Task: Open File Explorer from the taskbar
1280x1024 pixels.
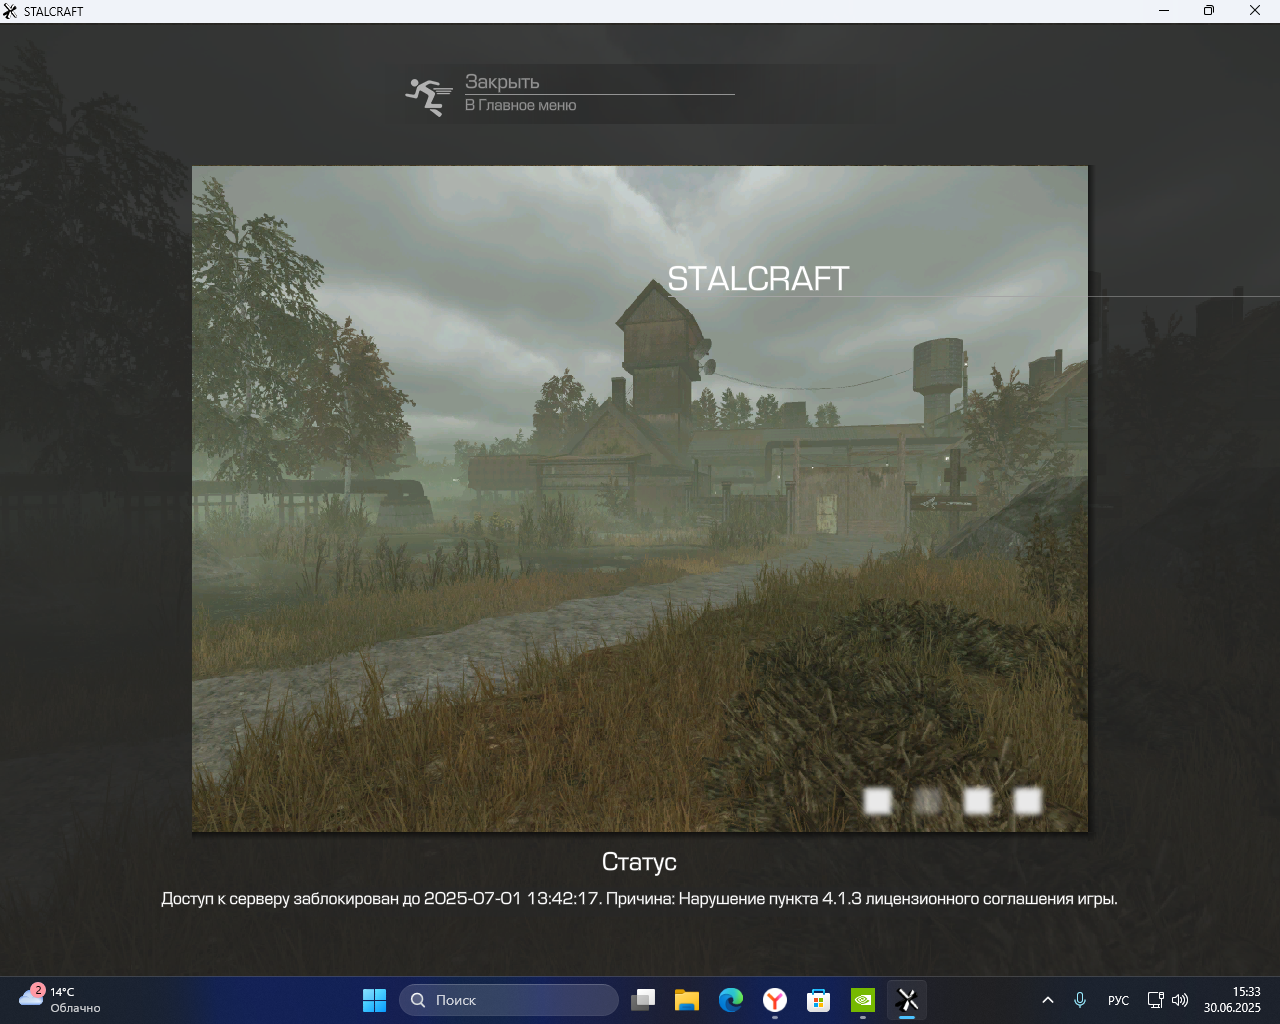Action: (x=687, y=1000)
